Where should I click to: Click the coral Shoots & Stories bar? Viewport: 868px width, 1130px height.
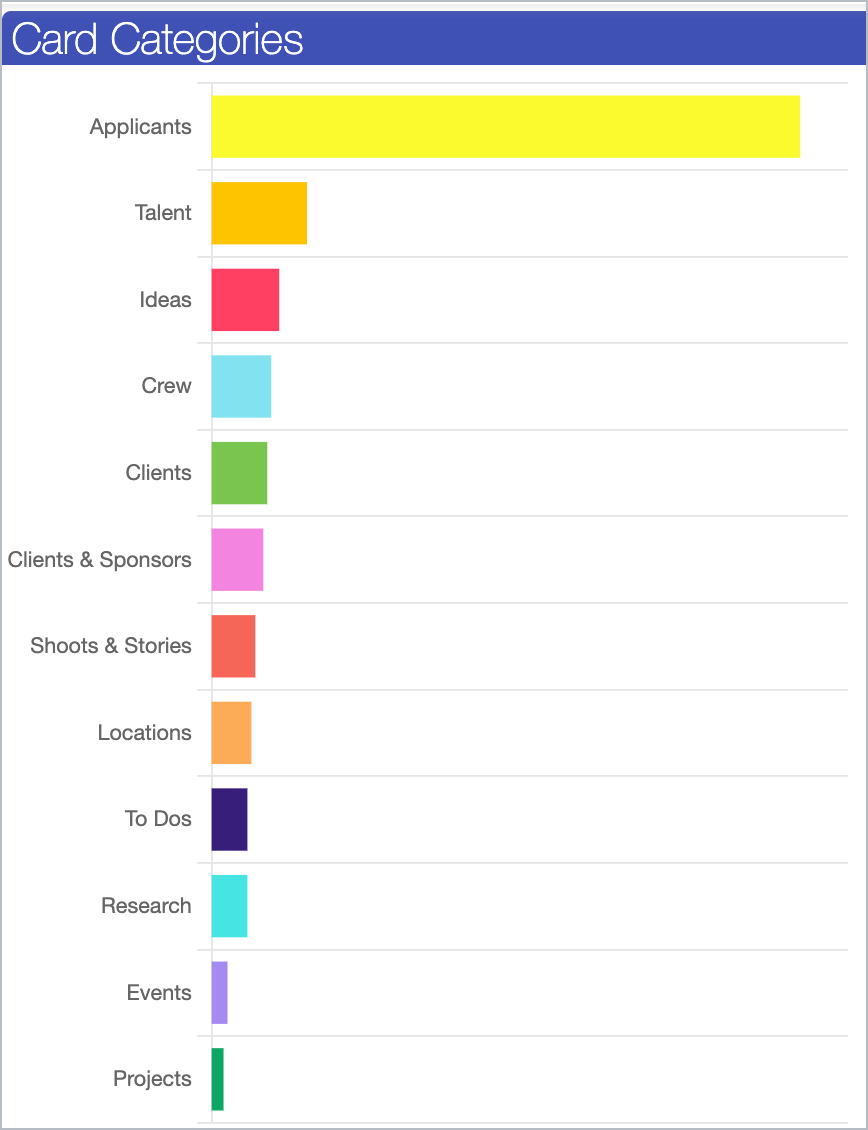233,646
